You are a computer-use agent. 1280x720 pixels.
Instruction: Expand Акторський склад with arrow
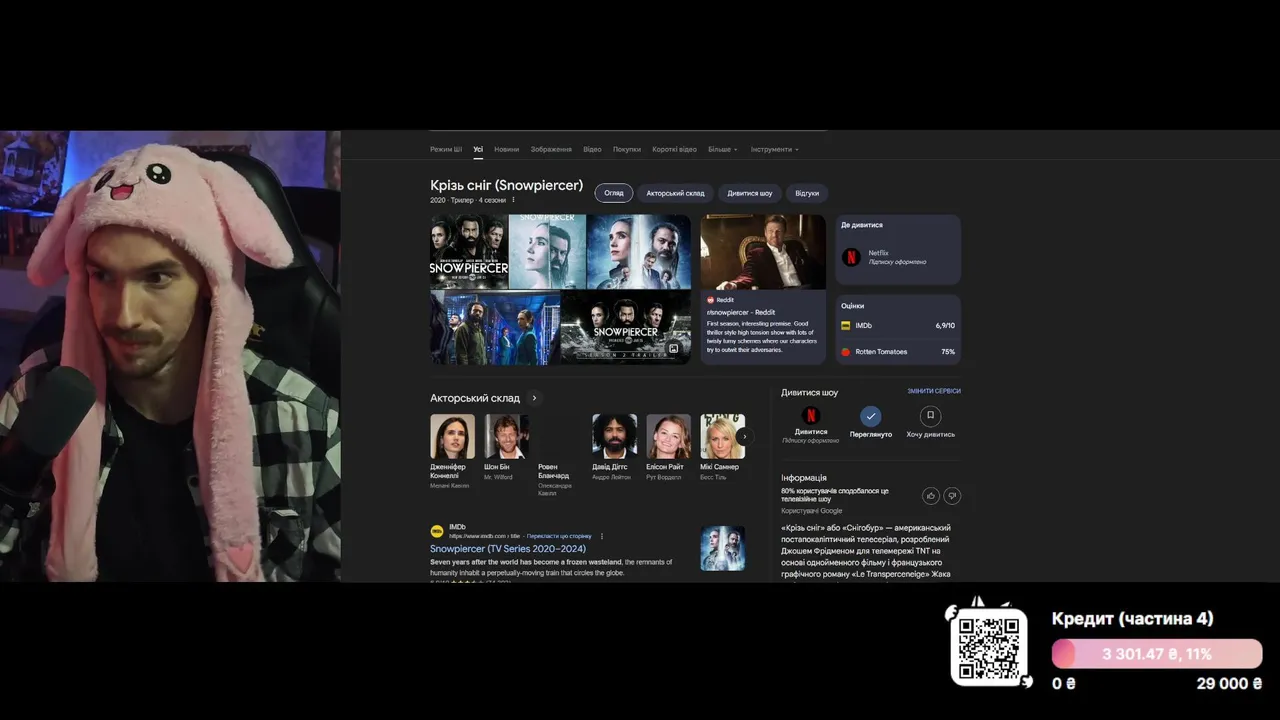coord(534,398)
